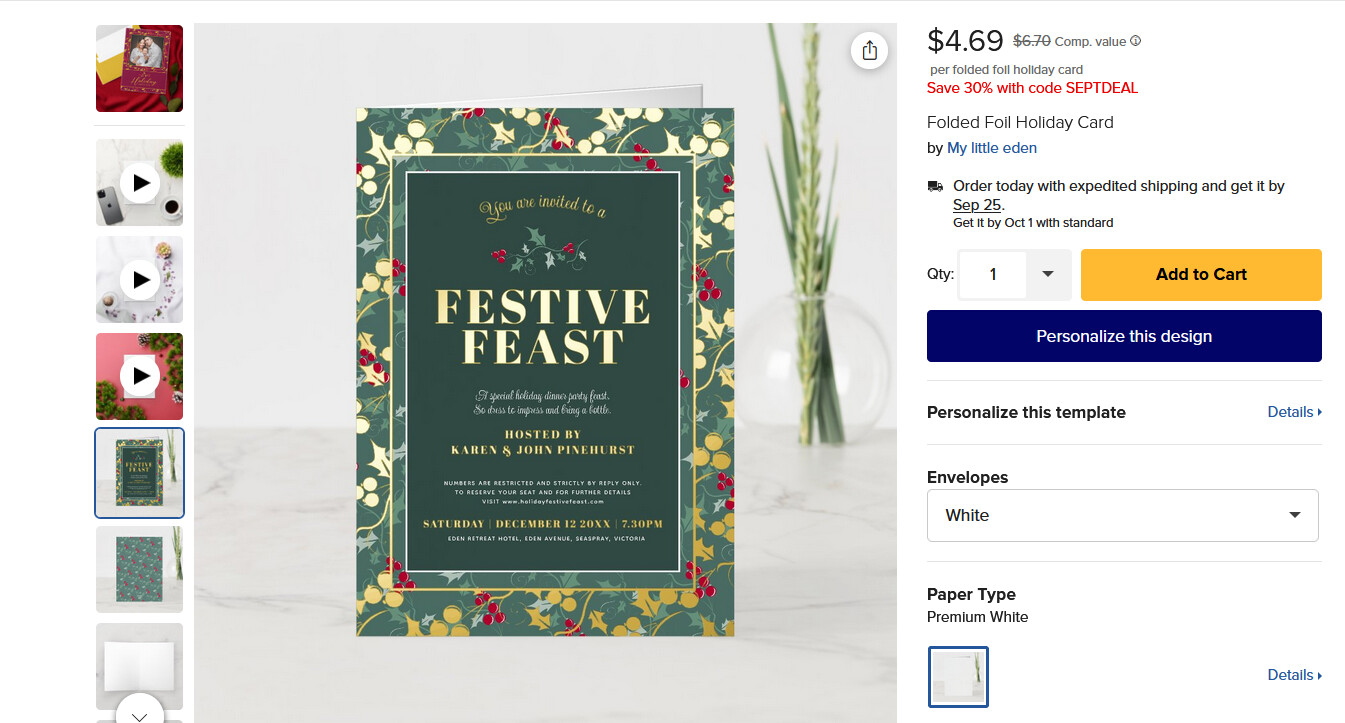Select the red photo card thumbnail

[x=140, y=68]
